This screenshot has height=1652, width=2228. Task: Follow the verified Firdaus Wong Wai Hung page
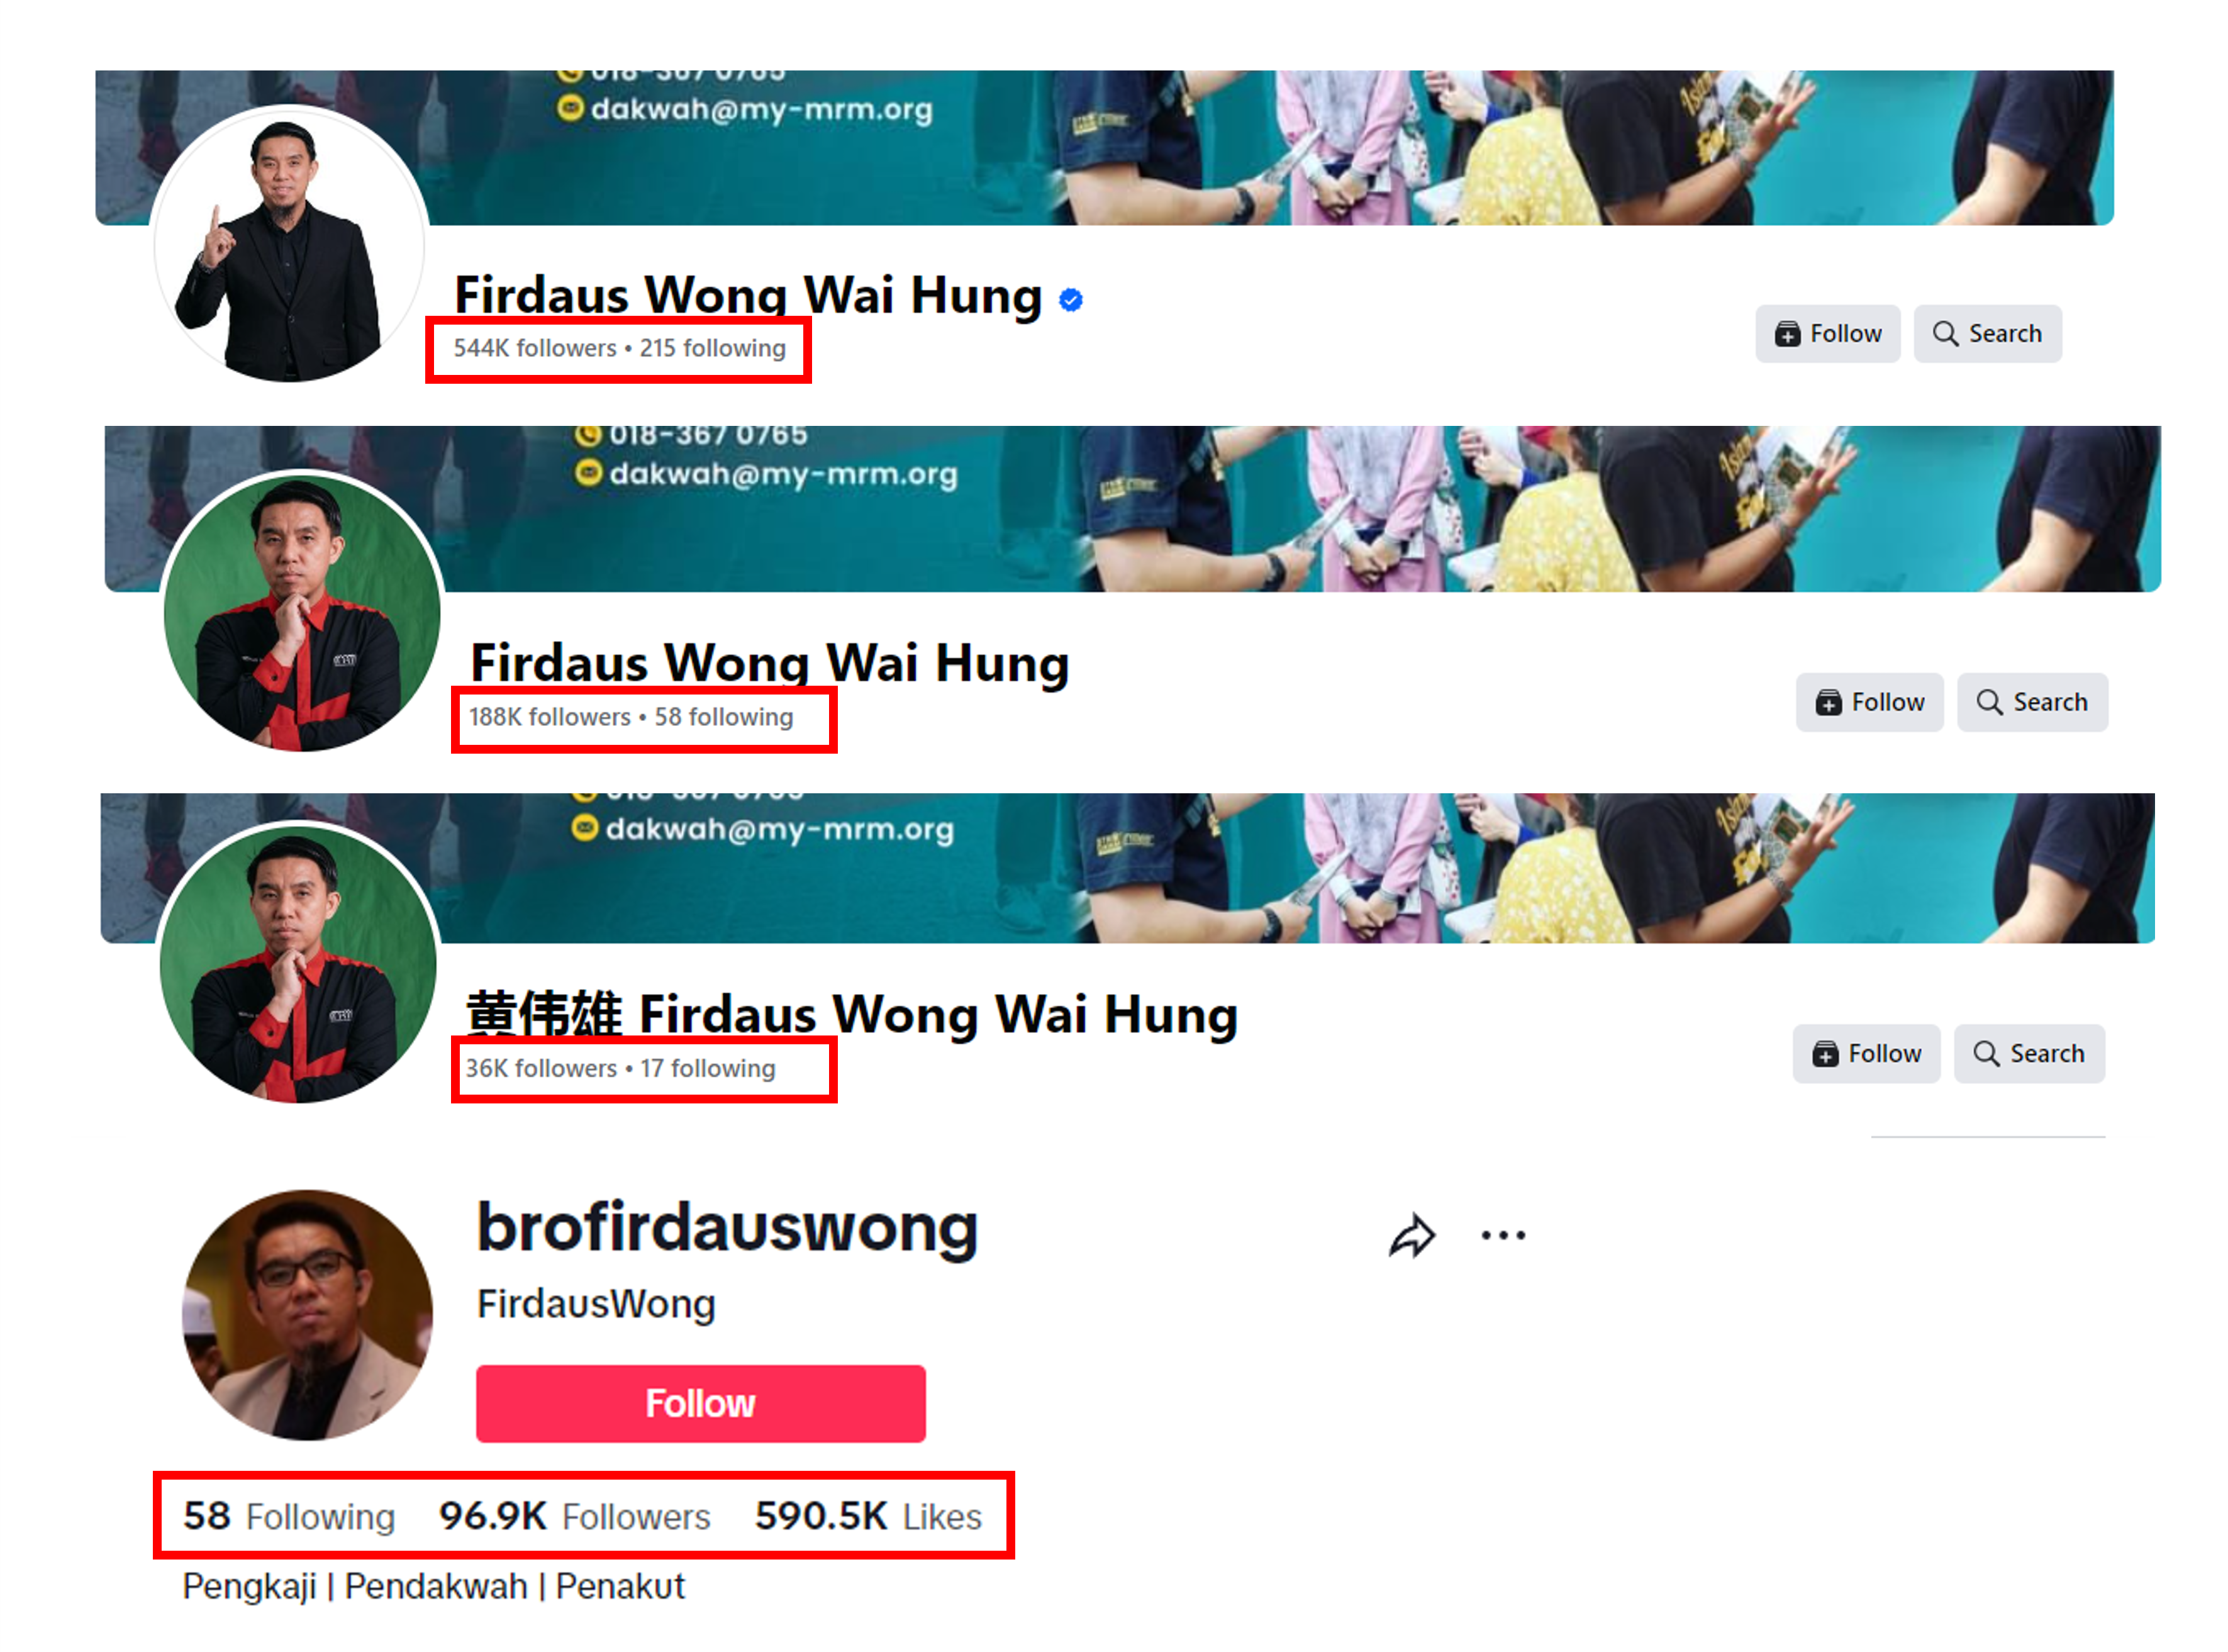[1827, 333]
